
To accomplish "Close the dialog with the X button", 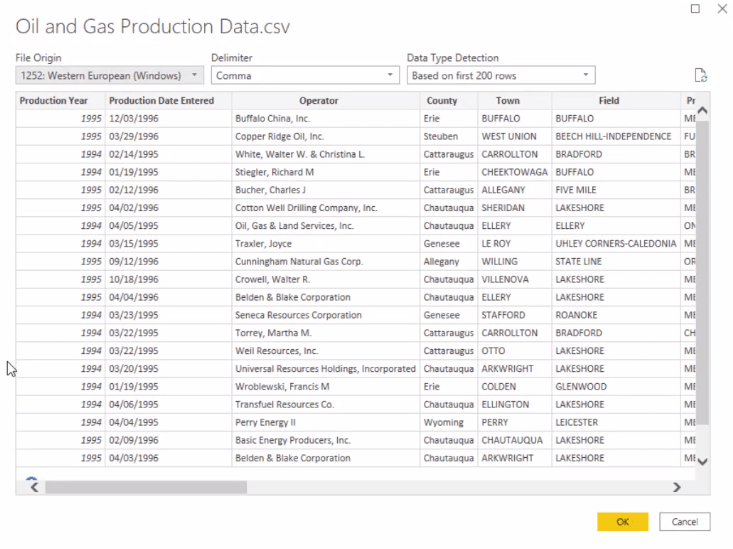I will click(722, 8).
